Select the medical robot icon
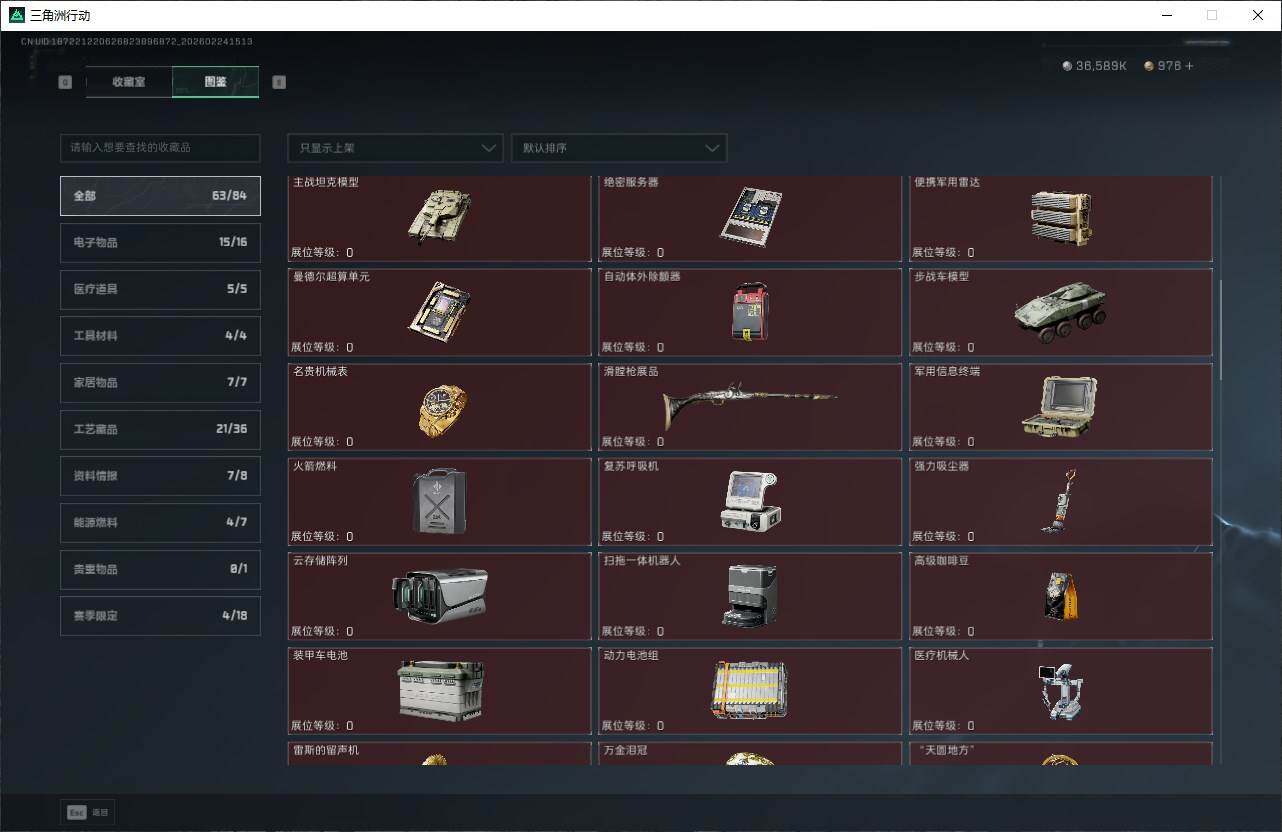 (x=1060, y=690)
